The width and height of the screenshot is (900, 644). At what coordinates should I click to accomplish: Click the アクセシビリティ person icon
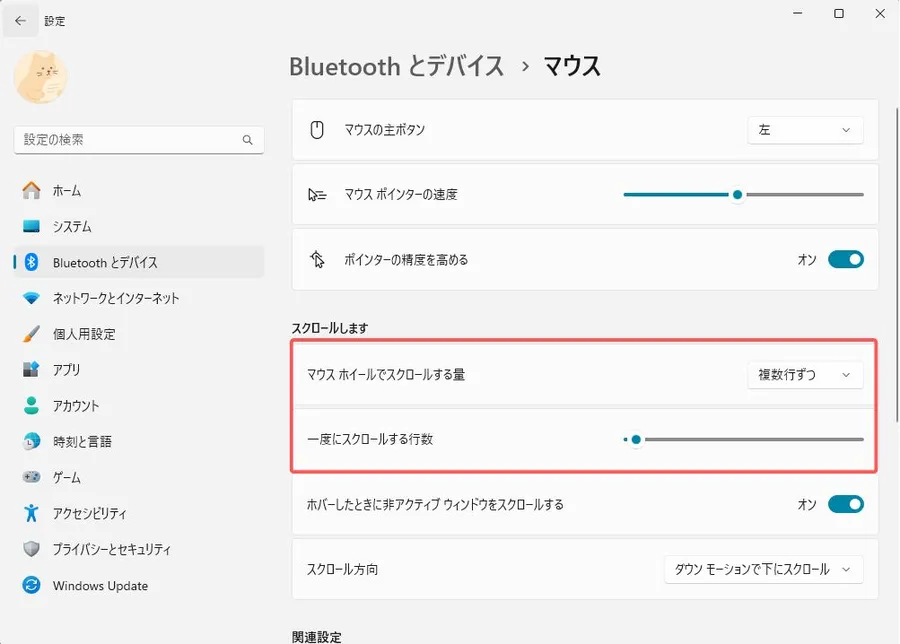pyautogui.click(x=32, y=514)
